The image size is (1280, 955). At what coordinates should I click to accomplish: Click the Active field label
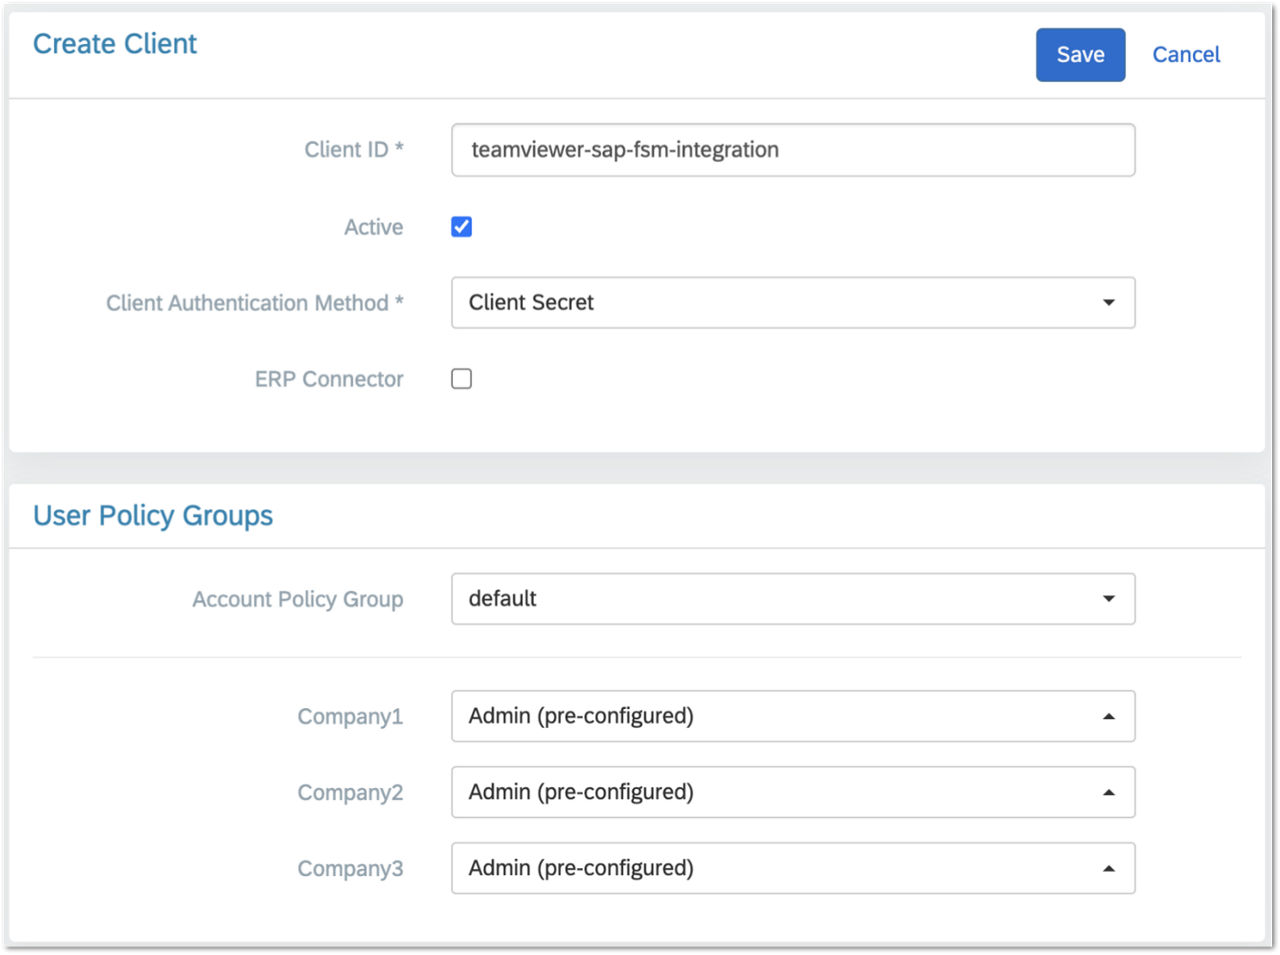pyautogui.click(x=374, y=227)
